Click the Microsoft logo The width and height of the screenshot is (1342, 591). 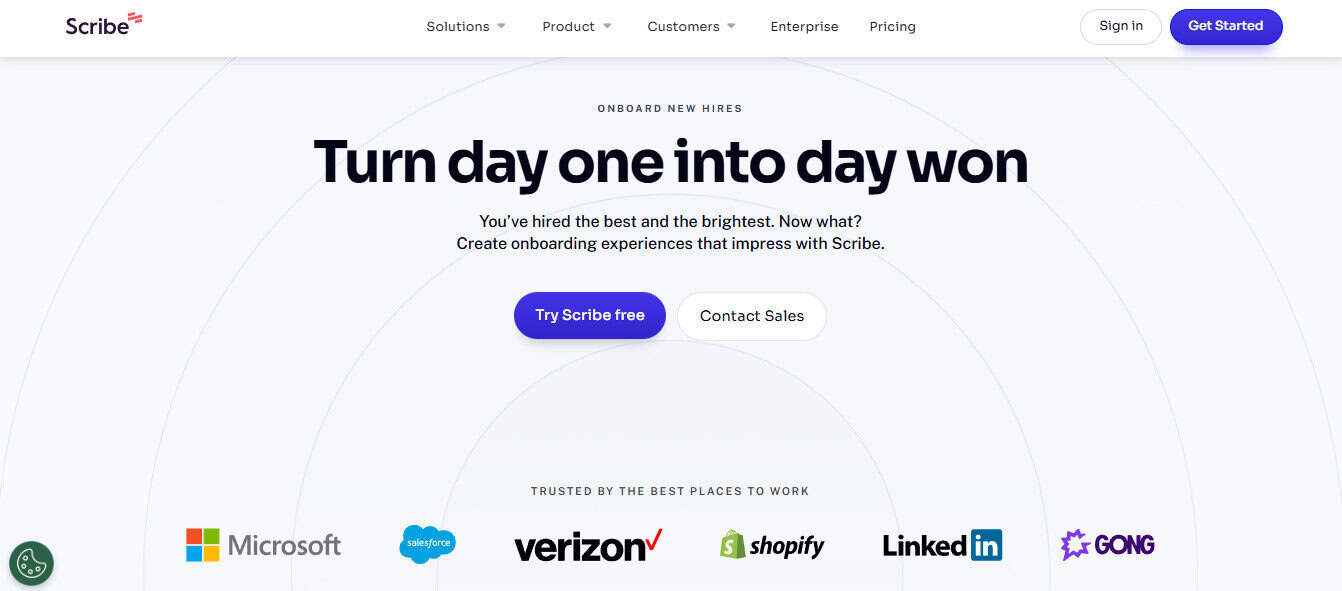click(263, 545)
